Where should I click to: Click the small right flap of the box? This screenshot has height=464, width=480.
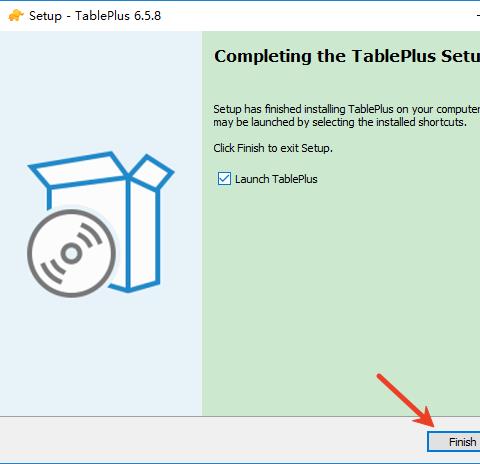[x=152, y=172]
